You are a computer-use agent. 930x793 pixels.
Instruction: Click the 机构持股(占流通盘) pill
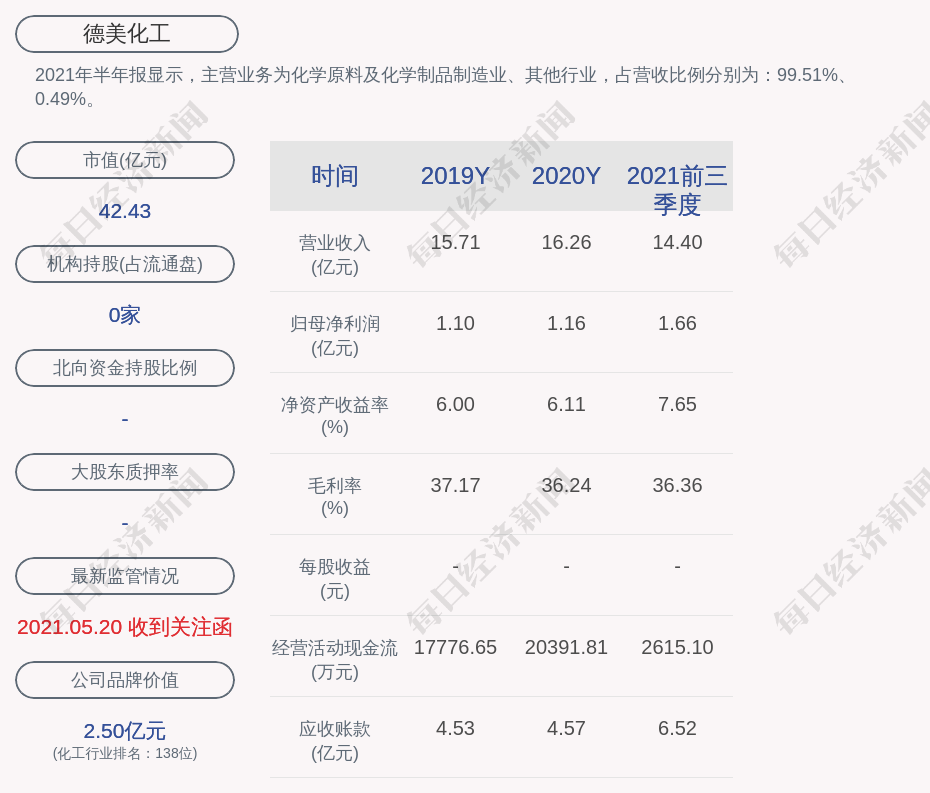point(125,264)
